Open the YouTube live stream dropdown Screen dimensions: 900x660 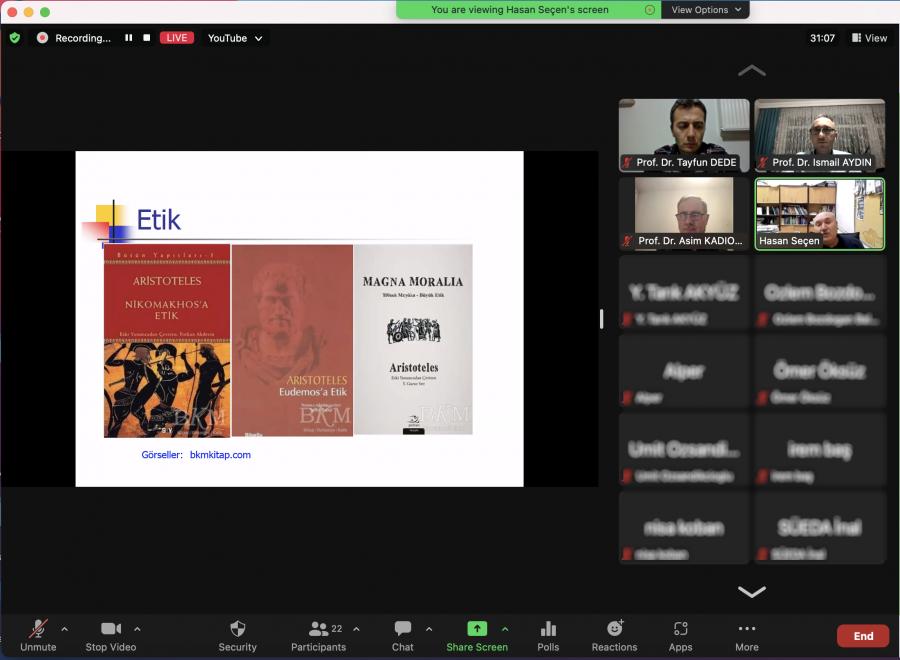point(235,38)
